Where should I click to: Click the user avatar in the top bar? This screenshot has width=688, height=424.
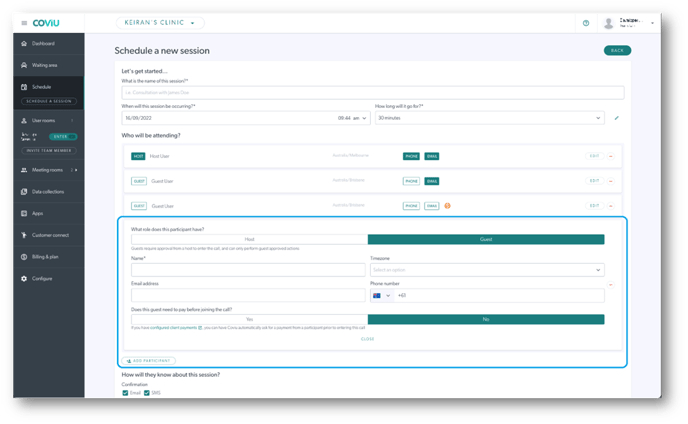(608, 23)
